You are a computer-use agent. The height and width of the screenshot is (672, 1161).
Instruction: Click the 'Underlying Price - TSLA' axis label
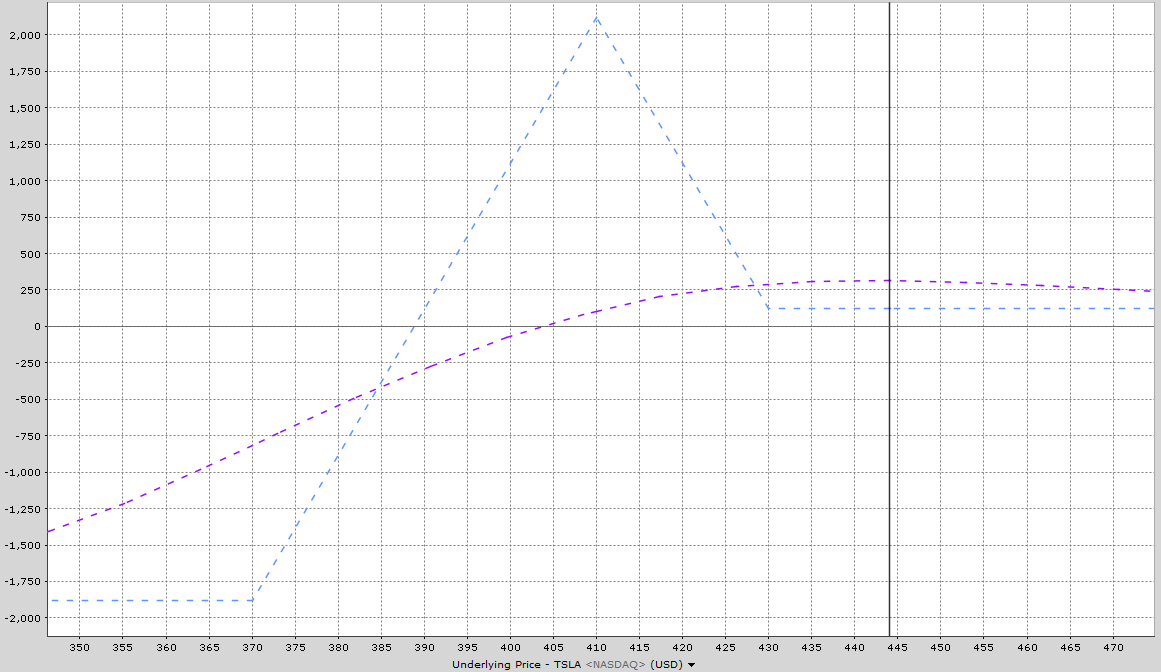517,664
